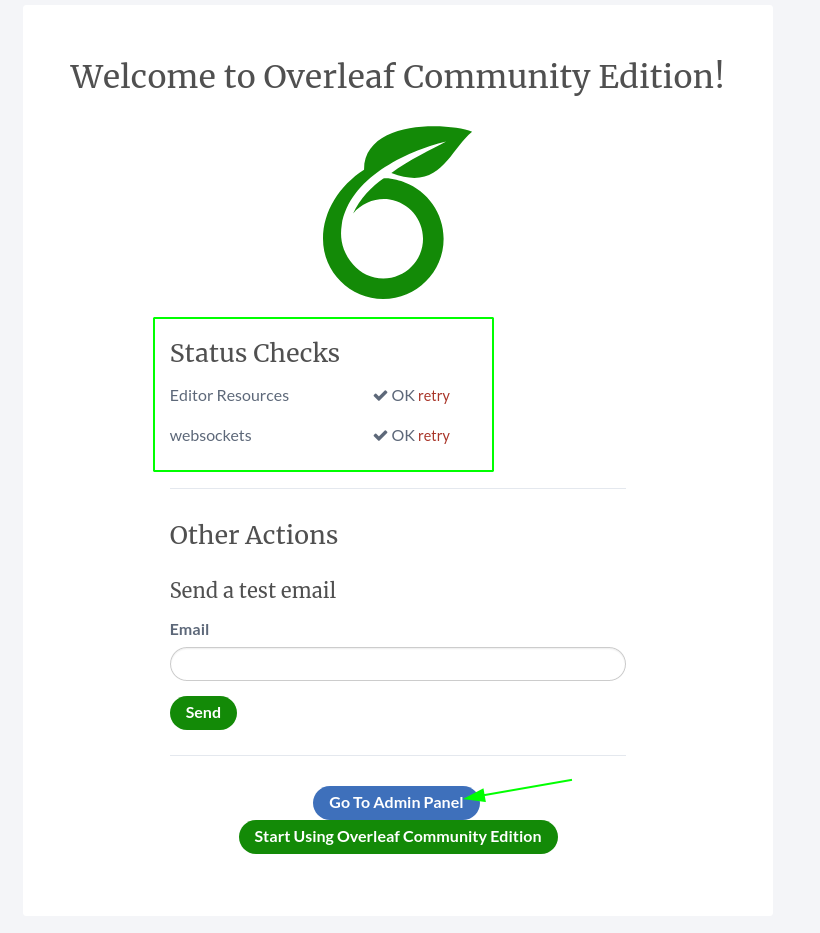820x933 pixels.
Task: Start Using Overleaf Community Edition
Action: click(398, 837)
